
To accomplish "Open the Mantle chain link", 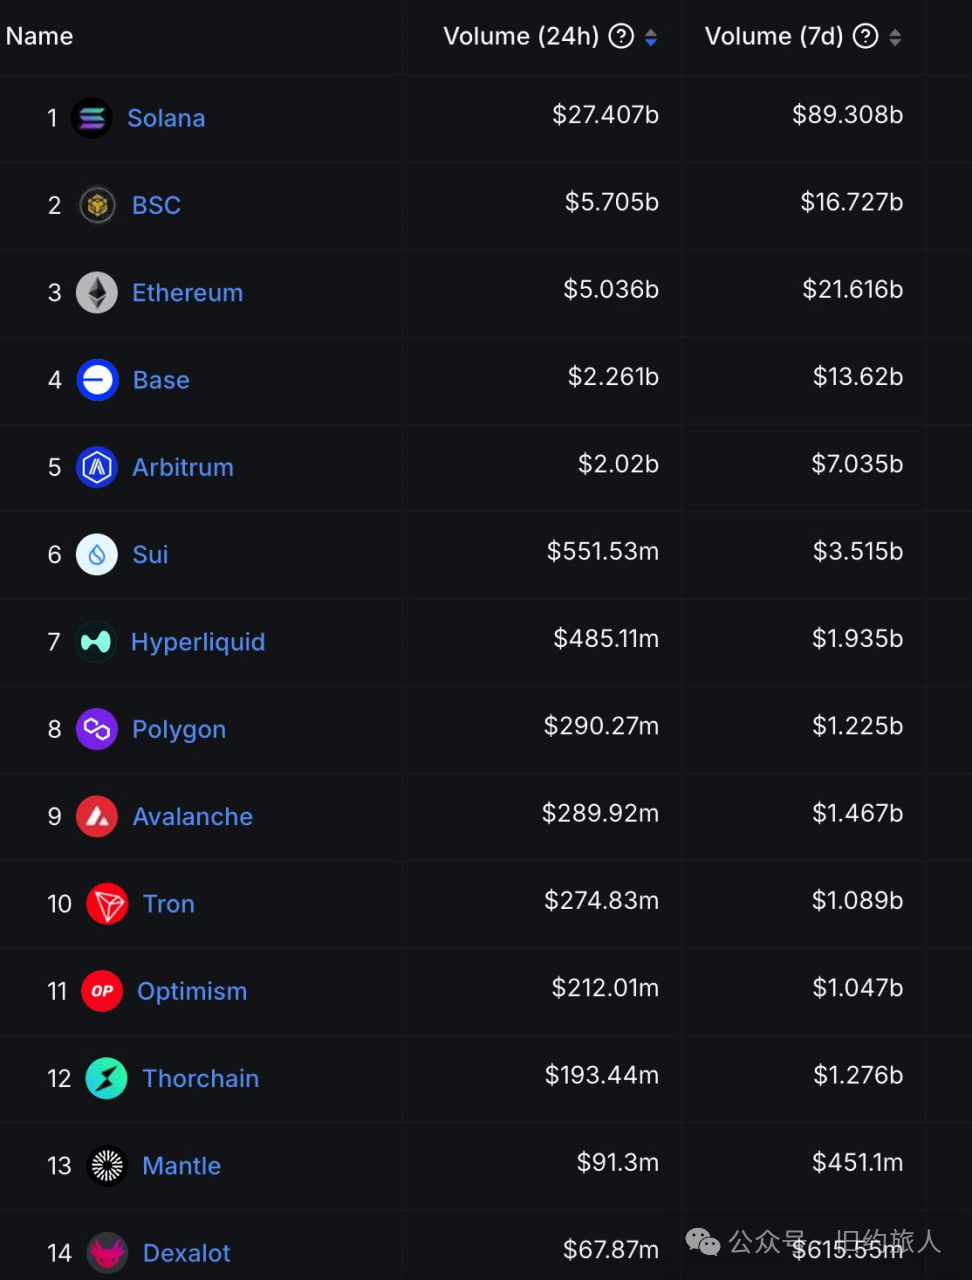I will point(182,1166).
